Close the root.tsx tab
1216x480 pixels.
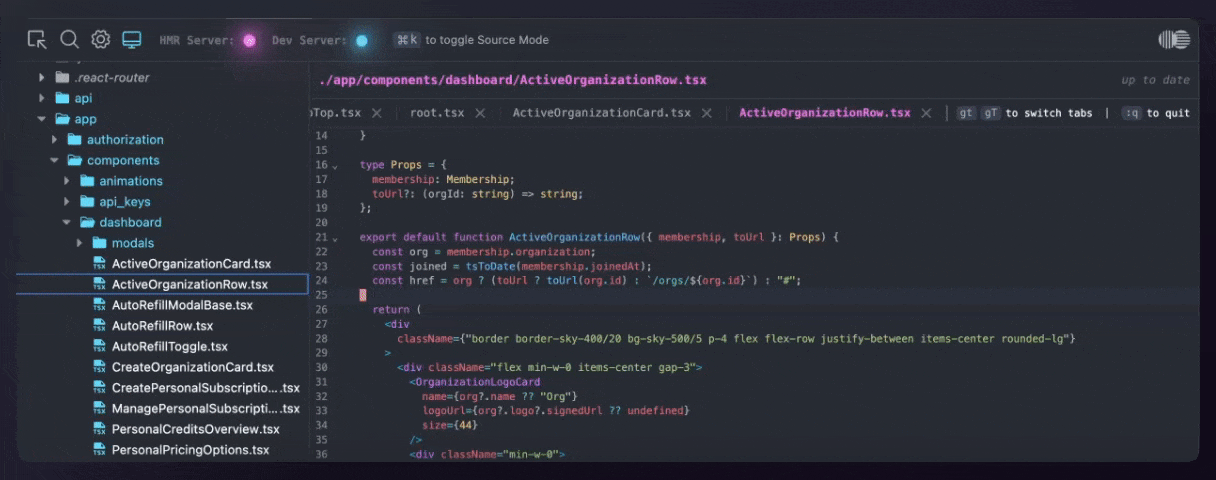[x=482, y=113]
